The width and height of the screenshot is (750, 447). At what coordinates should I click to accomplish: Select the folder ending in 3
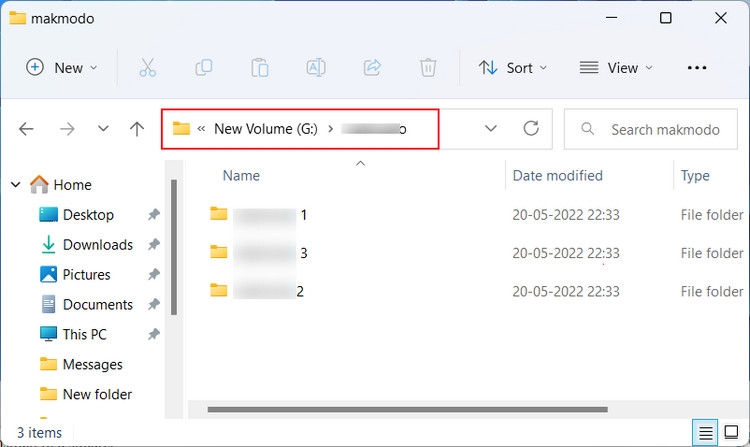pos(258,253)
